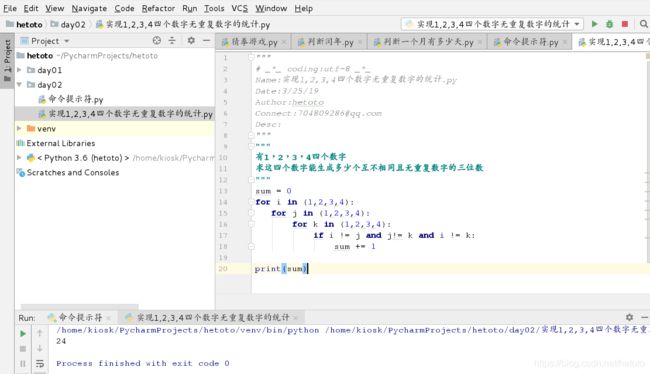Click the 'sum = 0' code line
The height and width of the screenshot is (374, 650).
pyautogui.click(x=273, y=191)
